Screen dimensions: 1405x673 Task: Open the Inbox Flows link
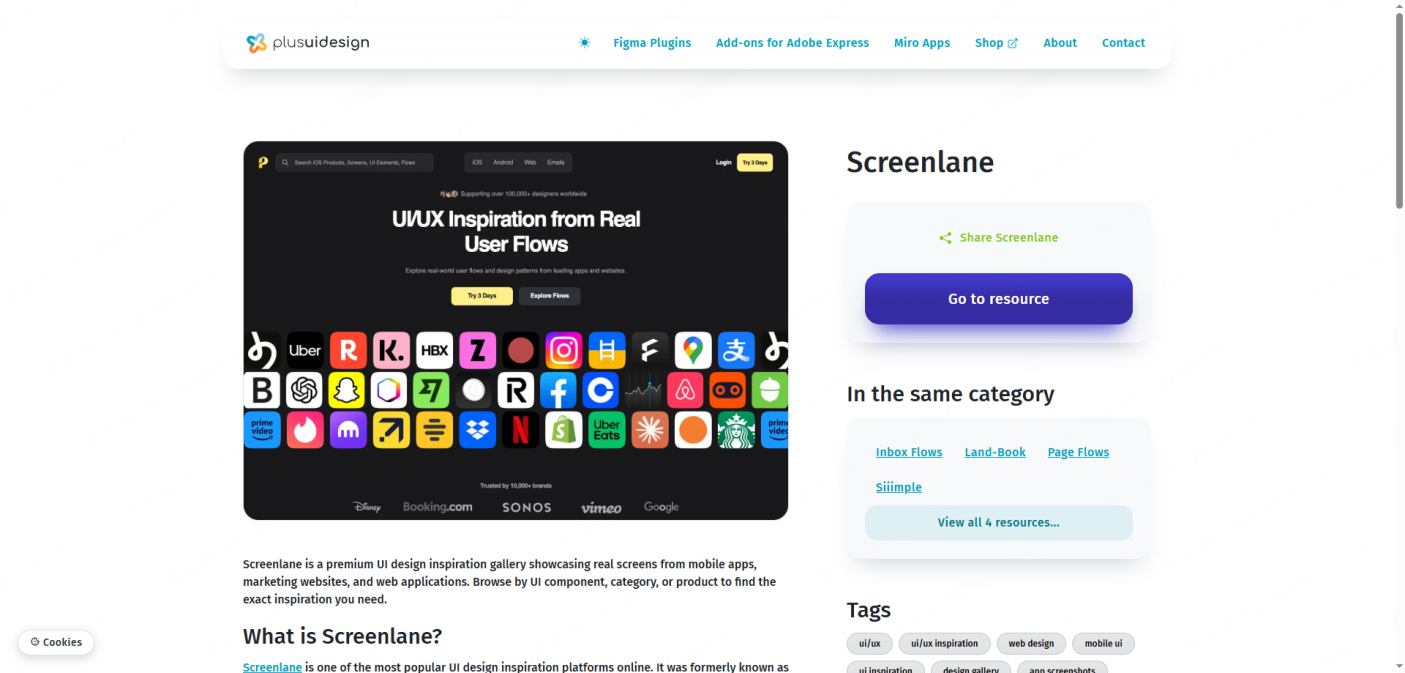(x=909, y=452)
